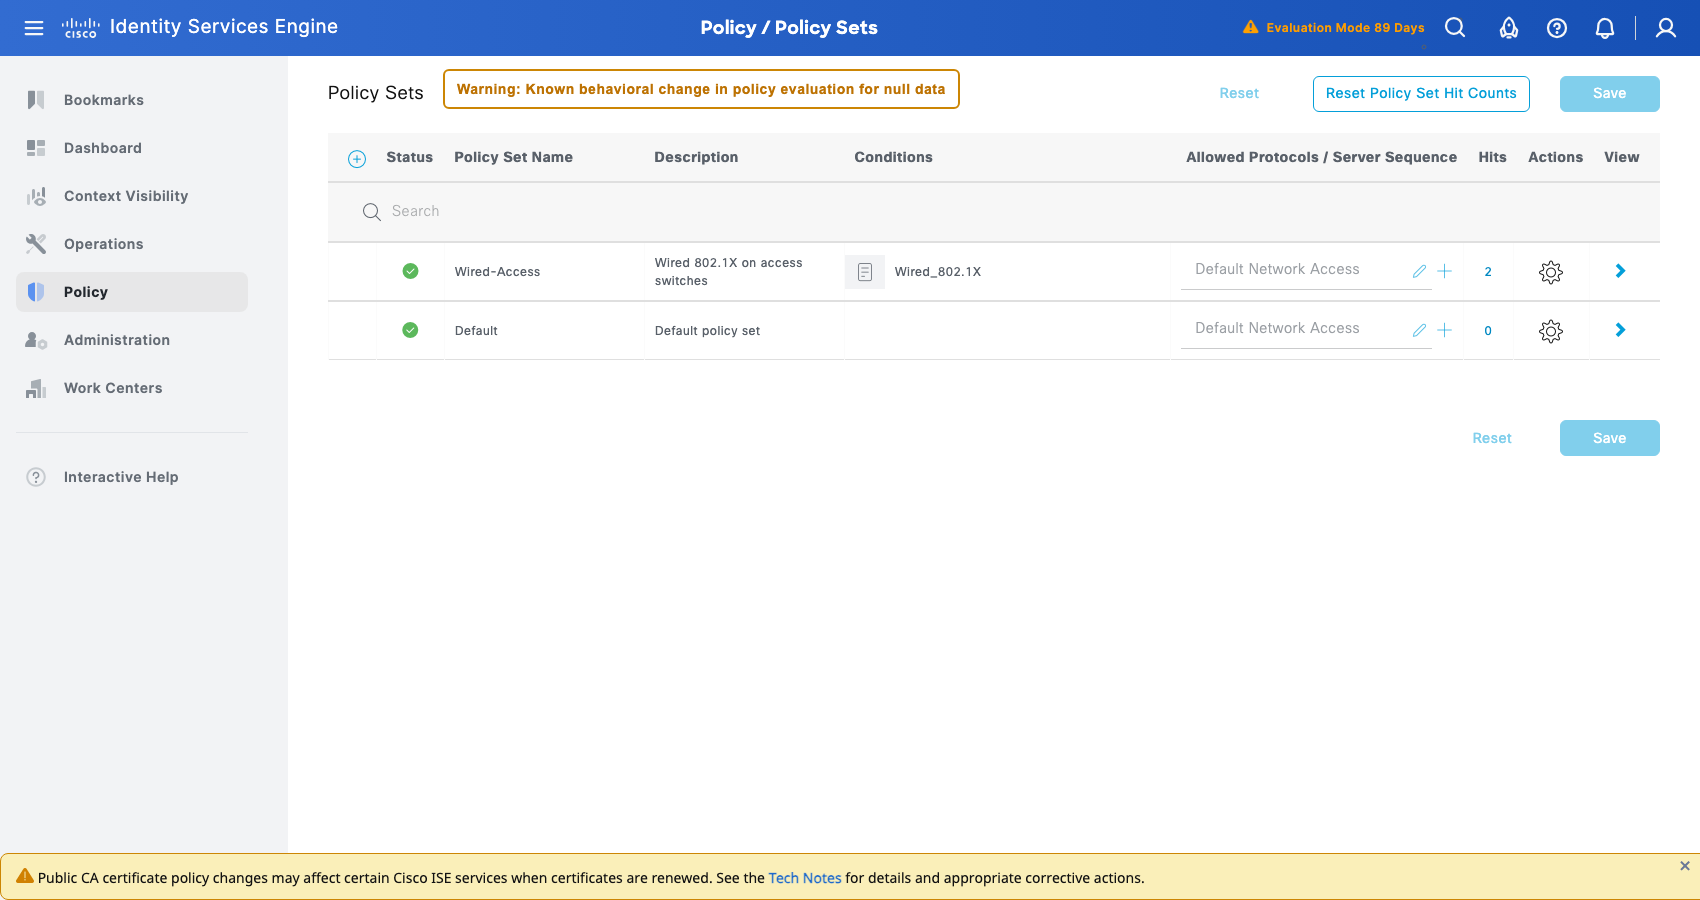Open the global search magnifier icon
Screen dimensions: 1700x900
pos(1455,28)
